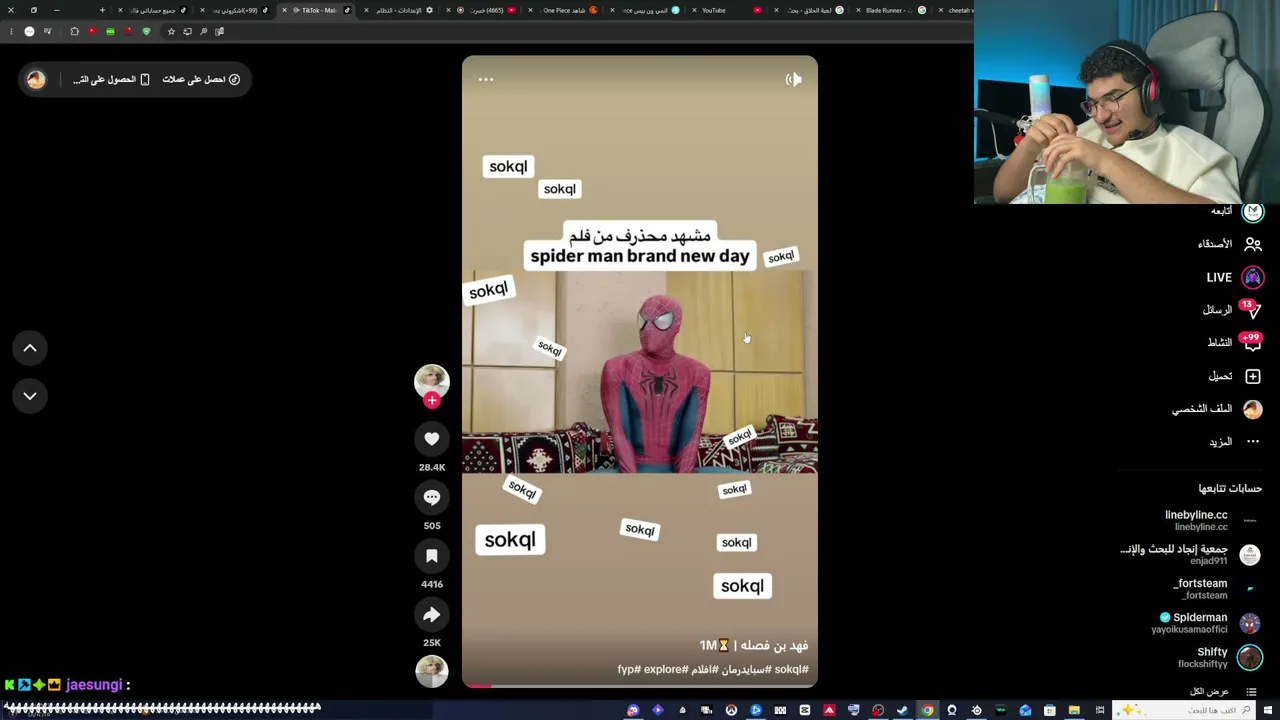This screenshot has height=720, width=1280.
Task: Switch to the جميع حساباتي tab
Action: pos(152,10)
